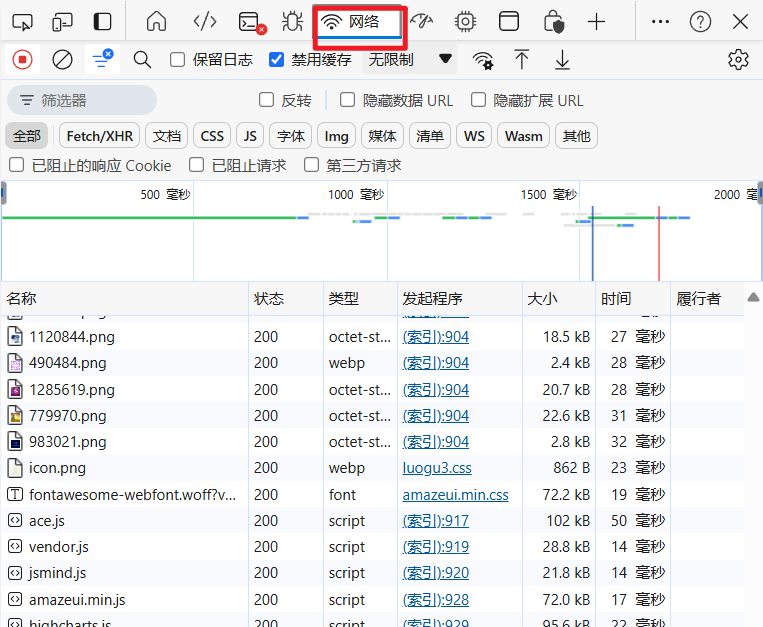Open the Console panel icon
Image resolution: width=763 pixels, height=627 pixels.
251,21
